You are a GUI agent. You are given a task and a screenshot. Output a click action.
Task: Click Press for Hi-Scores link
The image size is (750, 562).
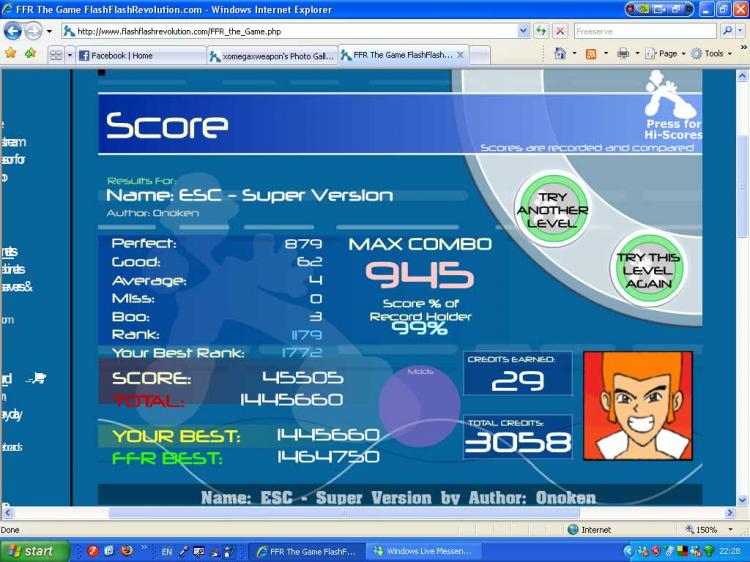pos(673,129)
